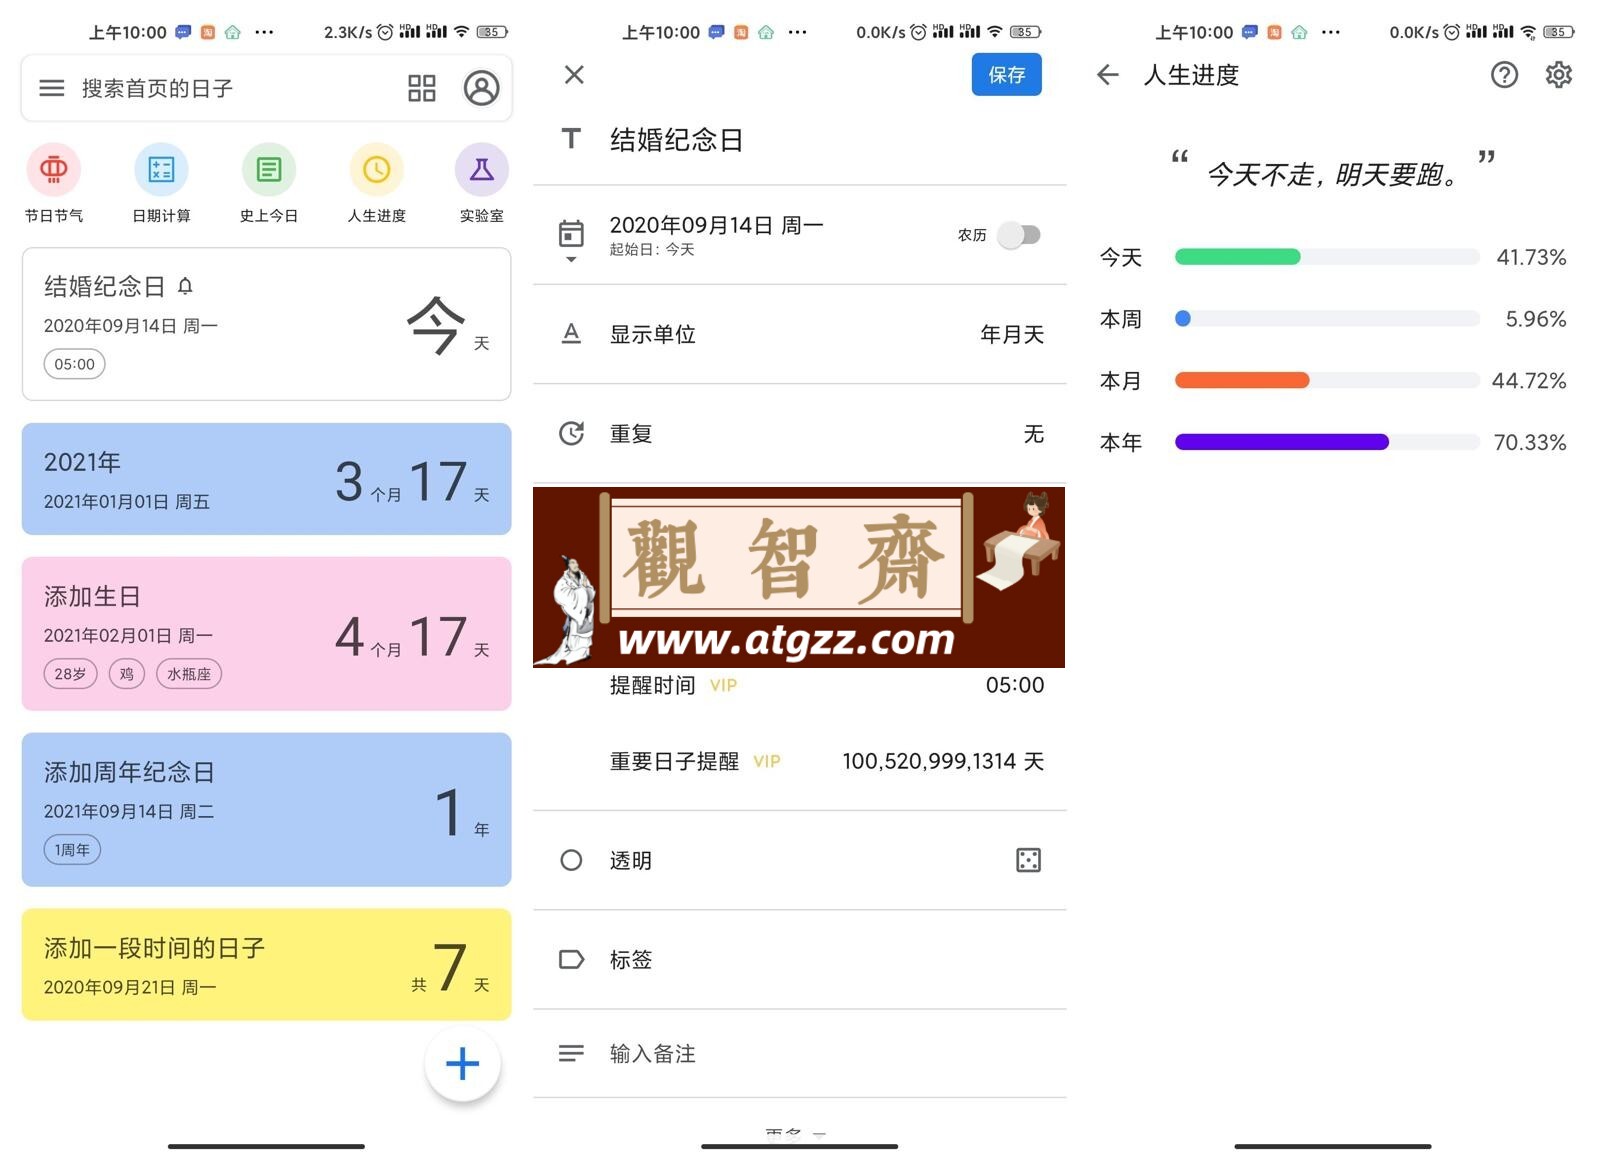Viewport: 1600px width, 1156px height.
Task: Expand the date type dropdown arrow
Action: point(571,260)
